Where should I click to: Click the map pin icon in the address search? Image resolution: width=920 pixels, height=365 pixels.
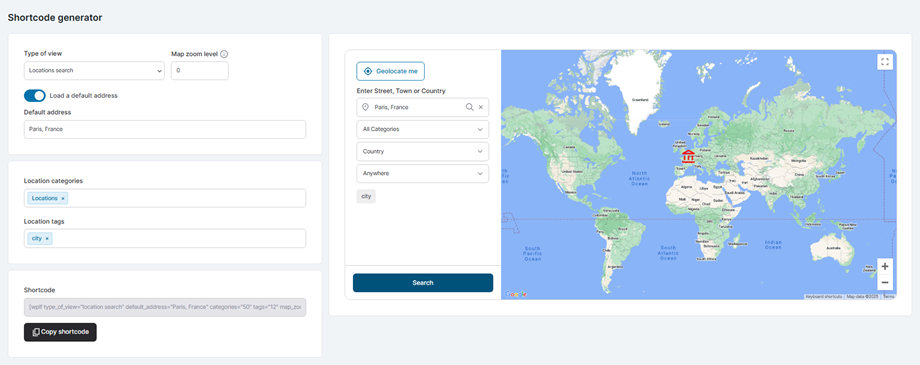click(x=365, y=107)
